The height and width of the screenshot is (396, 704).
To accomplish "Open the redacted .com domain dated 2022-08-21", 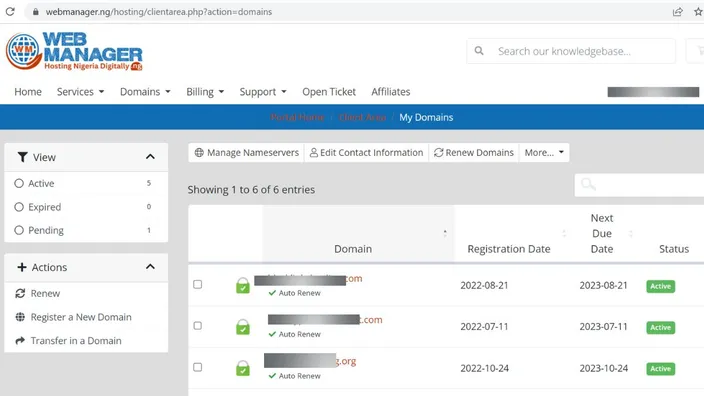I will coord(308,279).
